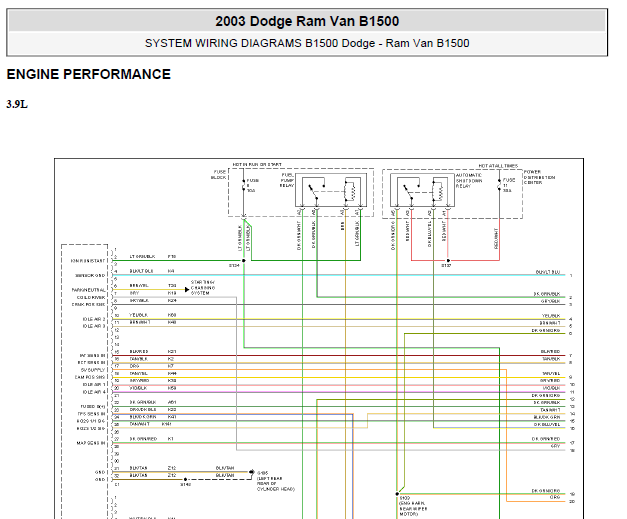Click the fuel pump relay coil symbol
The height and width of the screenshot is (519, 627).
click(x=350, y=191)
